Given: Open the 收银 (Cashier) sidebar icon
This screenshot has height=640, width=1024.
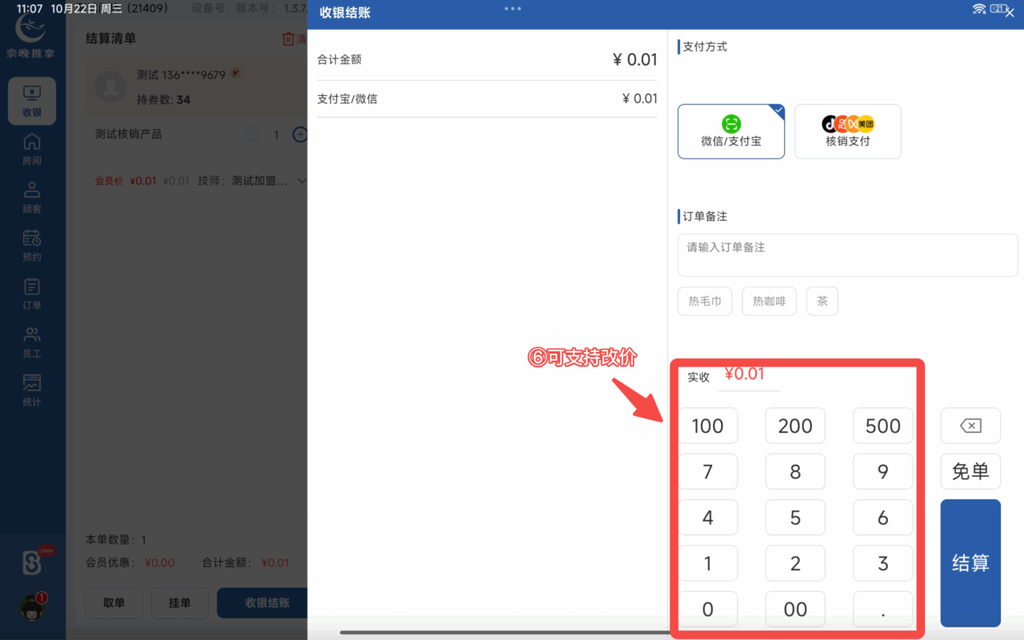Looking at the screenshot, I should point(31,100).
